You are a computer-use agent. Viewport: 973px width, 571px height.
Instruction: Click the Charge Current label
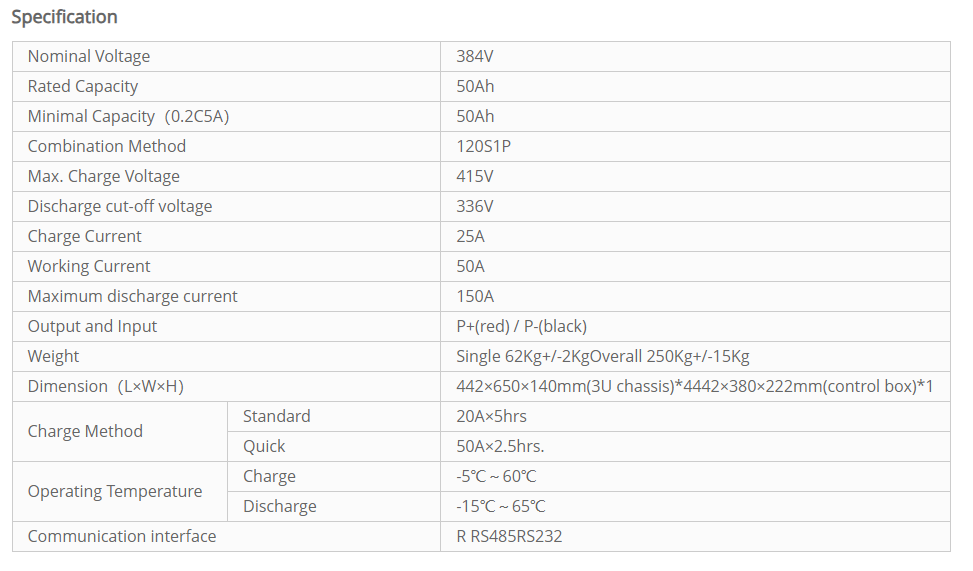click(85, 236)
